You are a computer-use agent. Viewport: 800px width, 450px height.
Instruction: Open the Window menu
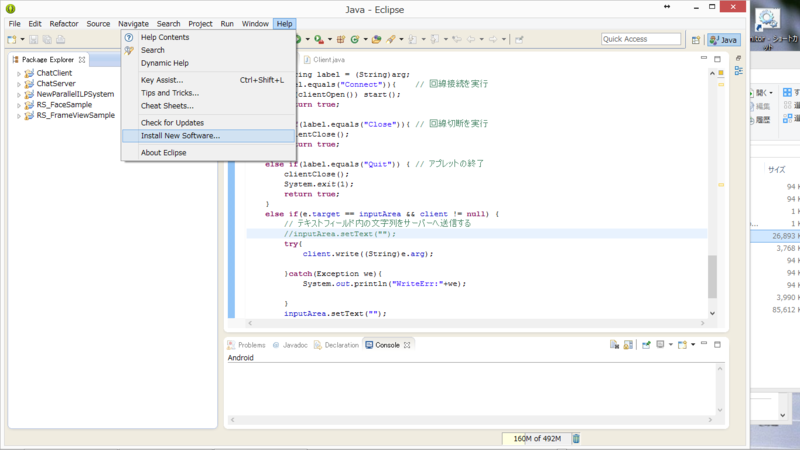(x=255, y=24)
